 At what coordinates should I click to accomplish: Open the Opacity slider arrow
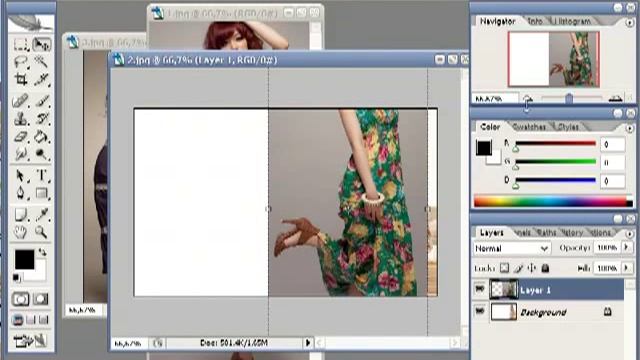click(627, 248)
